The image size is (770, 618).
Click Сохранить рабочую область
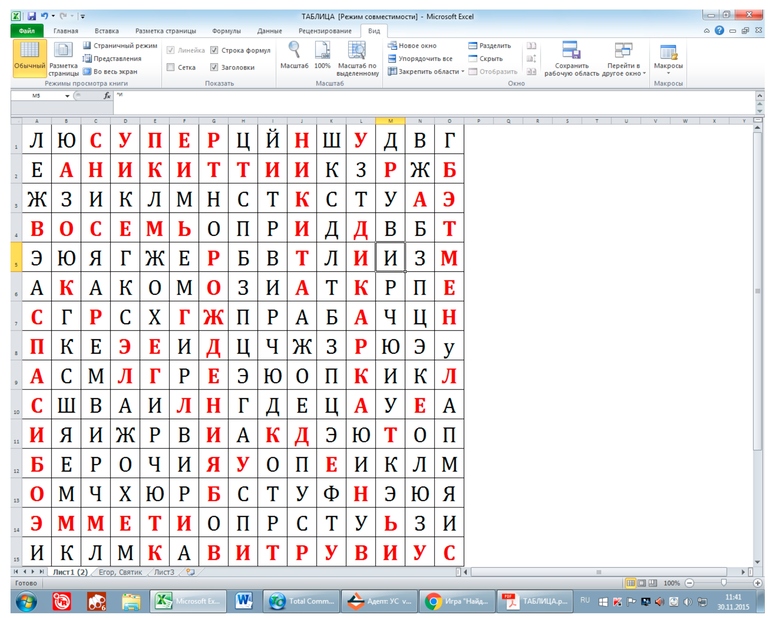tap(572, 58)
